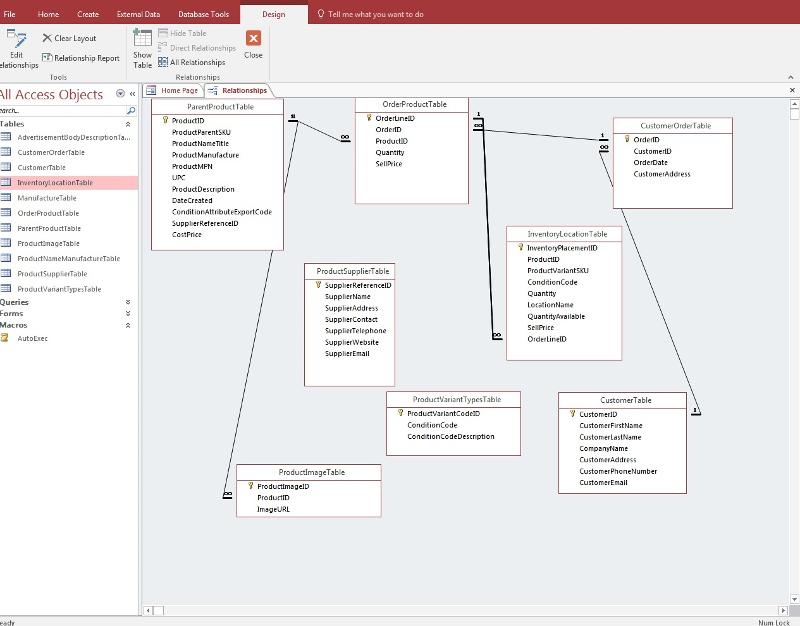The image size is (800, 626).
Task: Click the orange Close icon in ribbon
Action: (253, 39)
